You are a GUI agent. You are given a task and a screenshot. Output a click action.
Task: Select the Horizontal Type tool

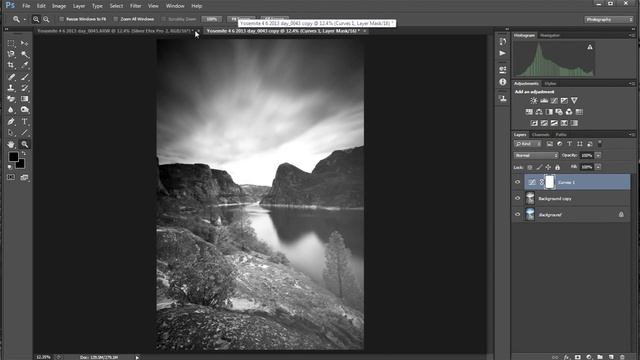24,122
